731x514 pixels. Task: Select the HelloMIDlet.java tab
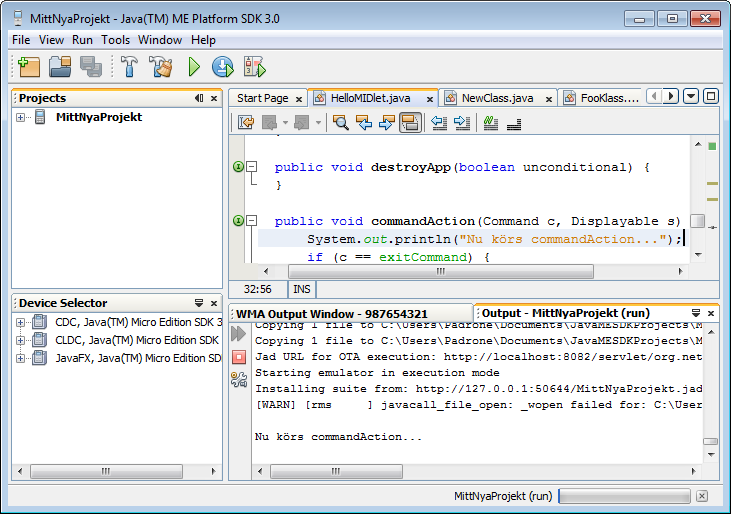tap(370, 98)
